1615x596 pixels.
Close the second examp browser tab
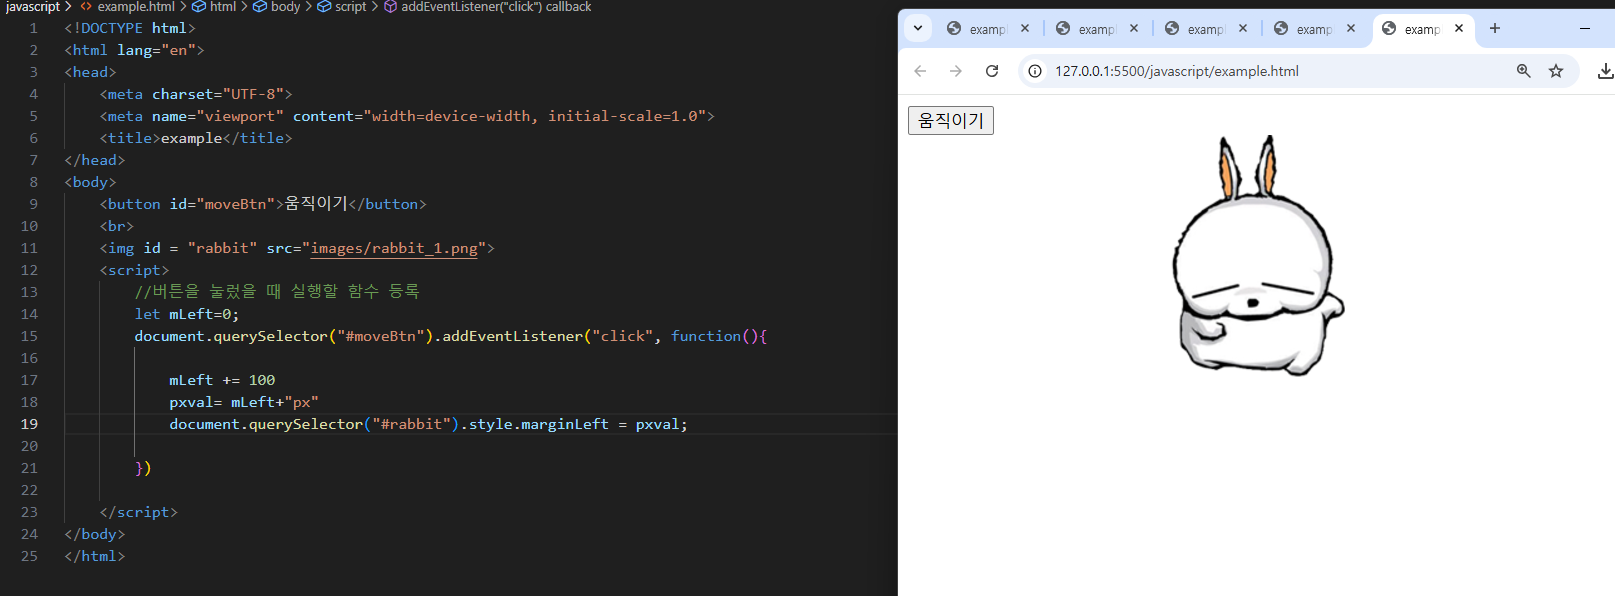coord(1134,28)
